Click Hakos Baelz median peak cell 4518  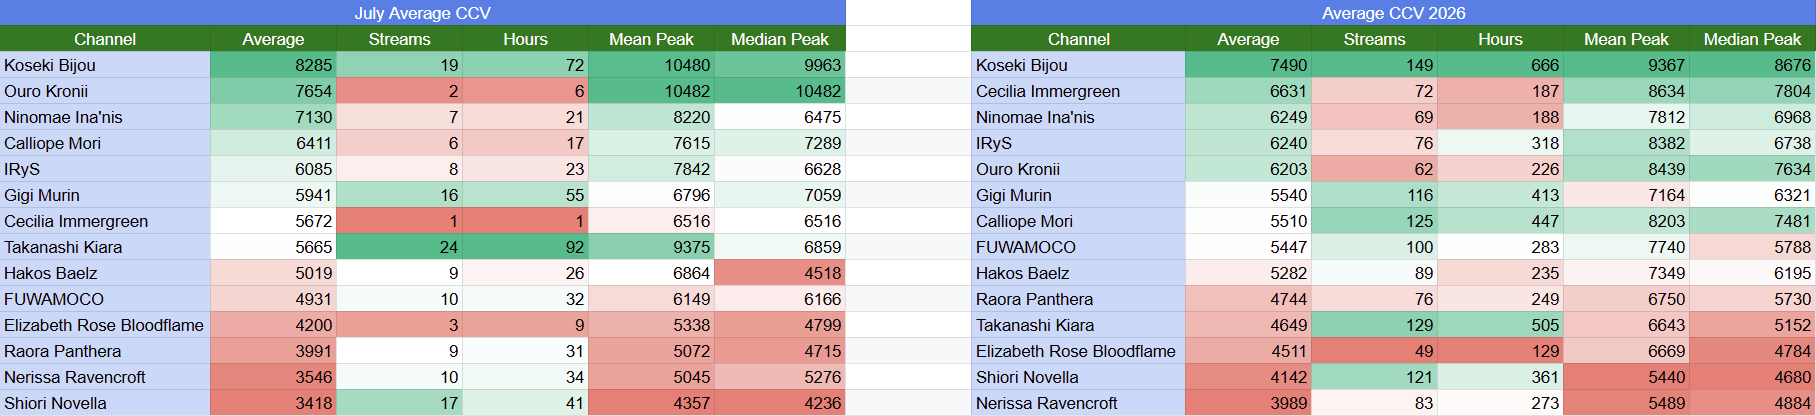point(780,273)
